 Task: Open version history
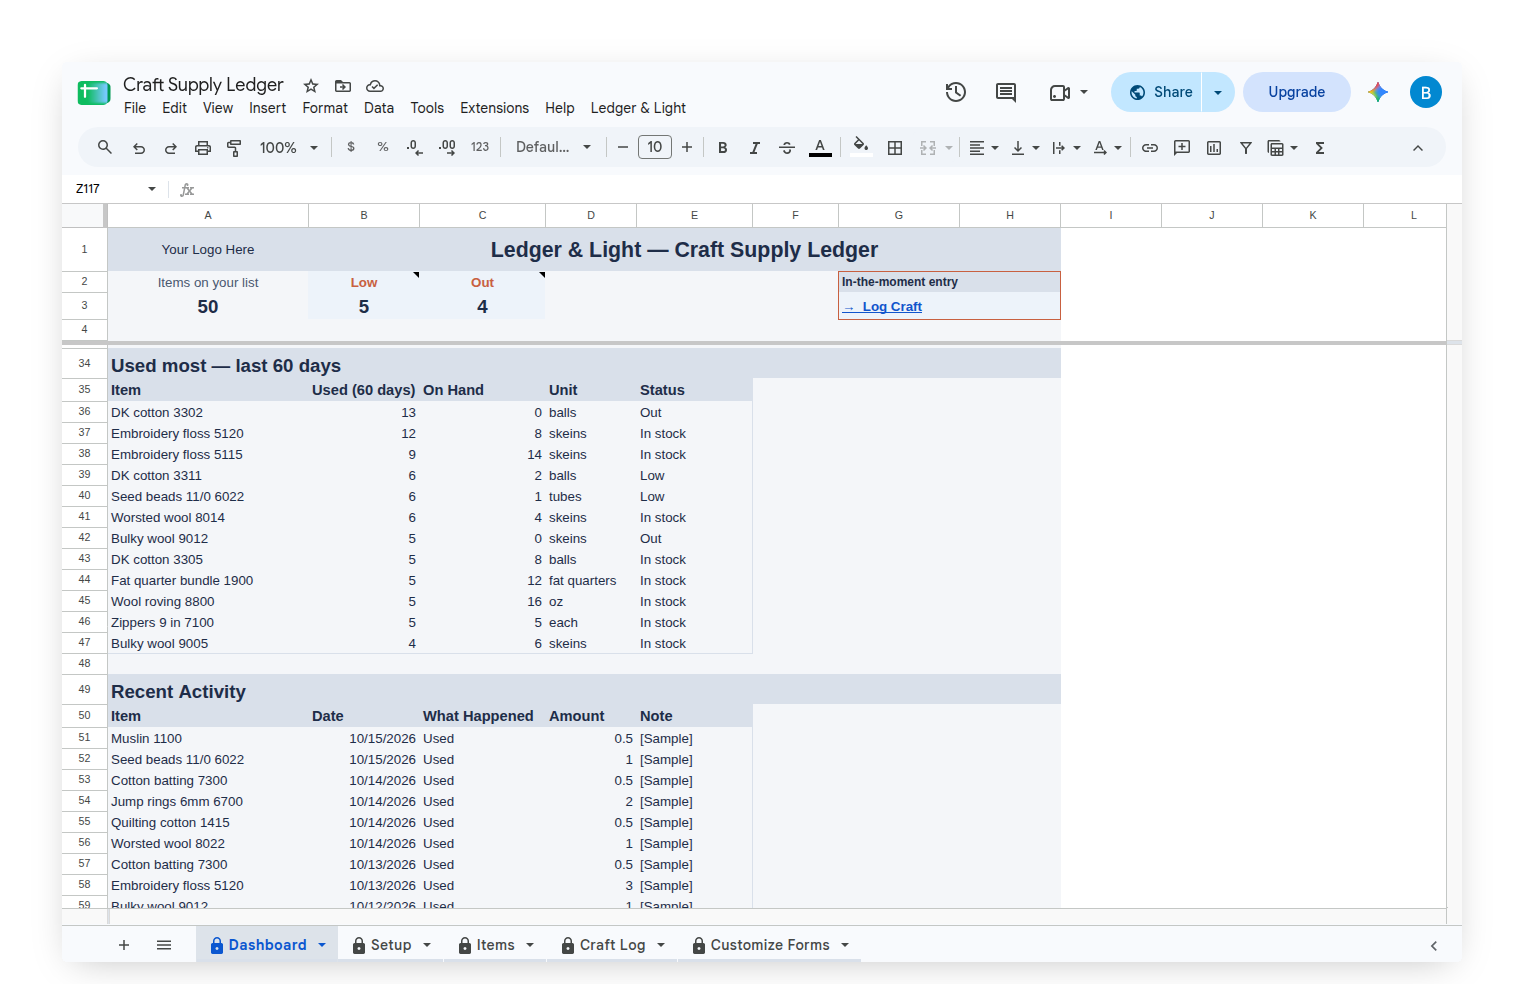[956, 92]
